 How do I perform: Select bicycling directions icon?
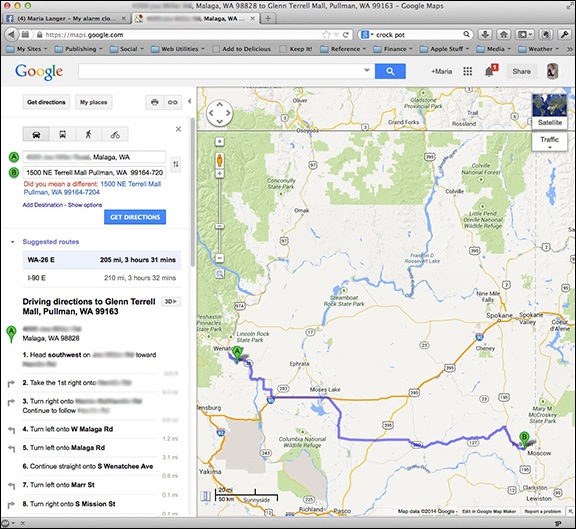pyautogui.click(x=115, y=134)
